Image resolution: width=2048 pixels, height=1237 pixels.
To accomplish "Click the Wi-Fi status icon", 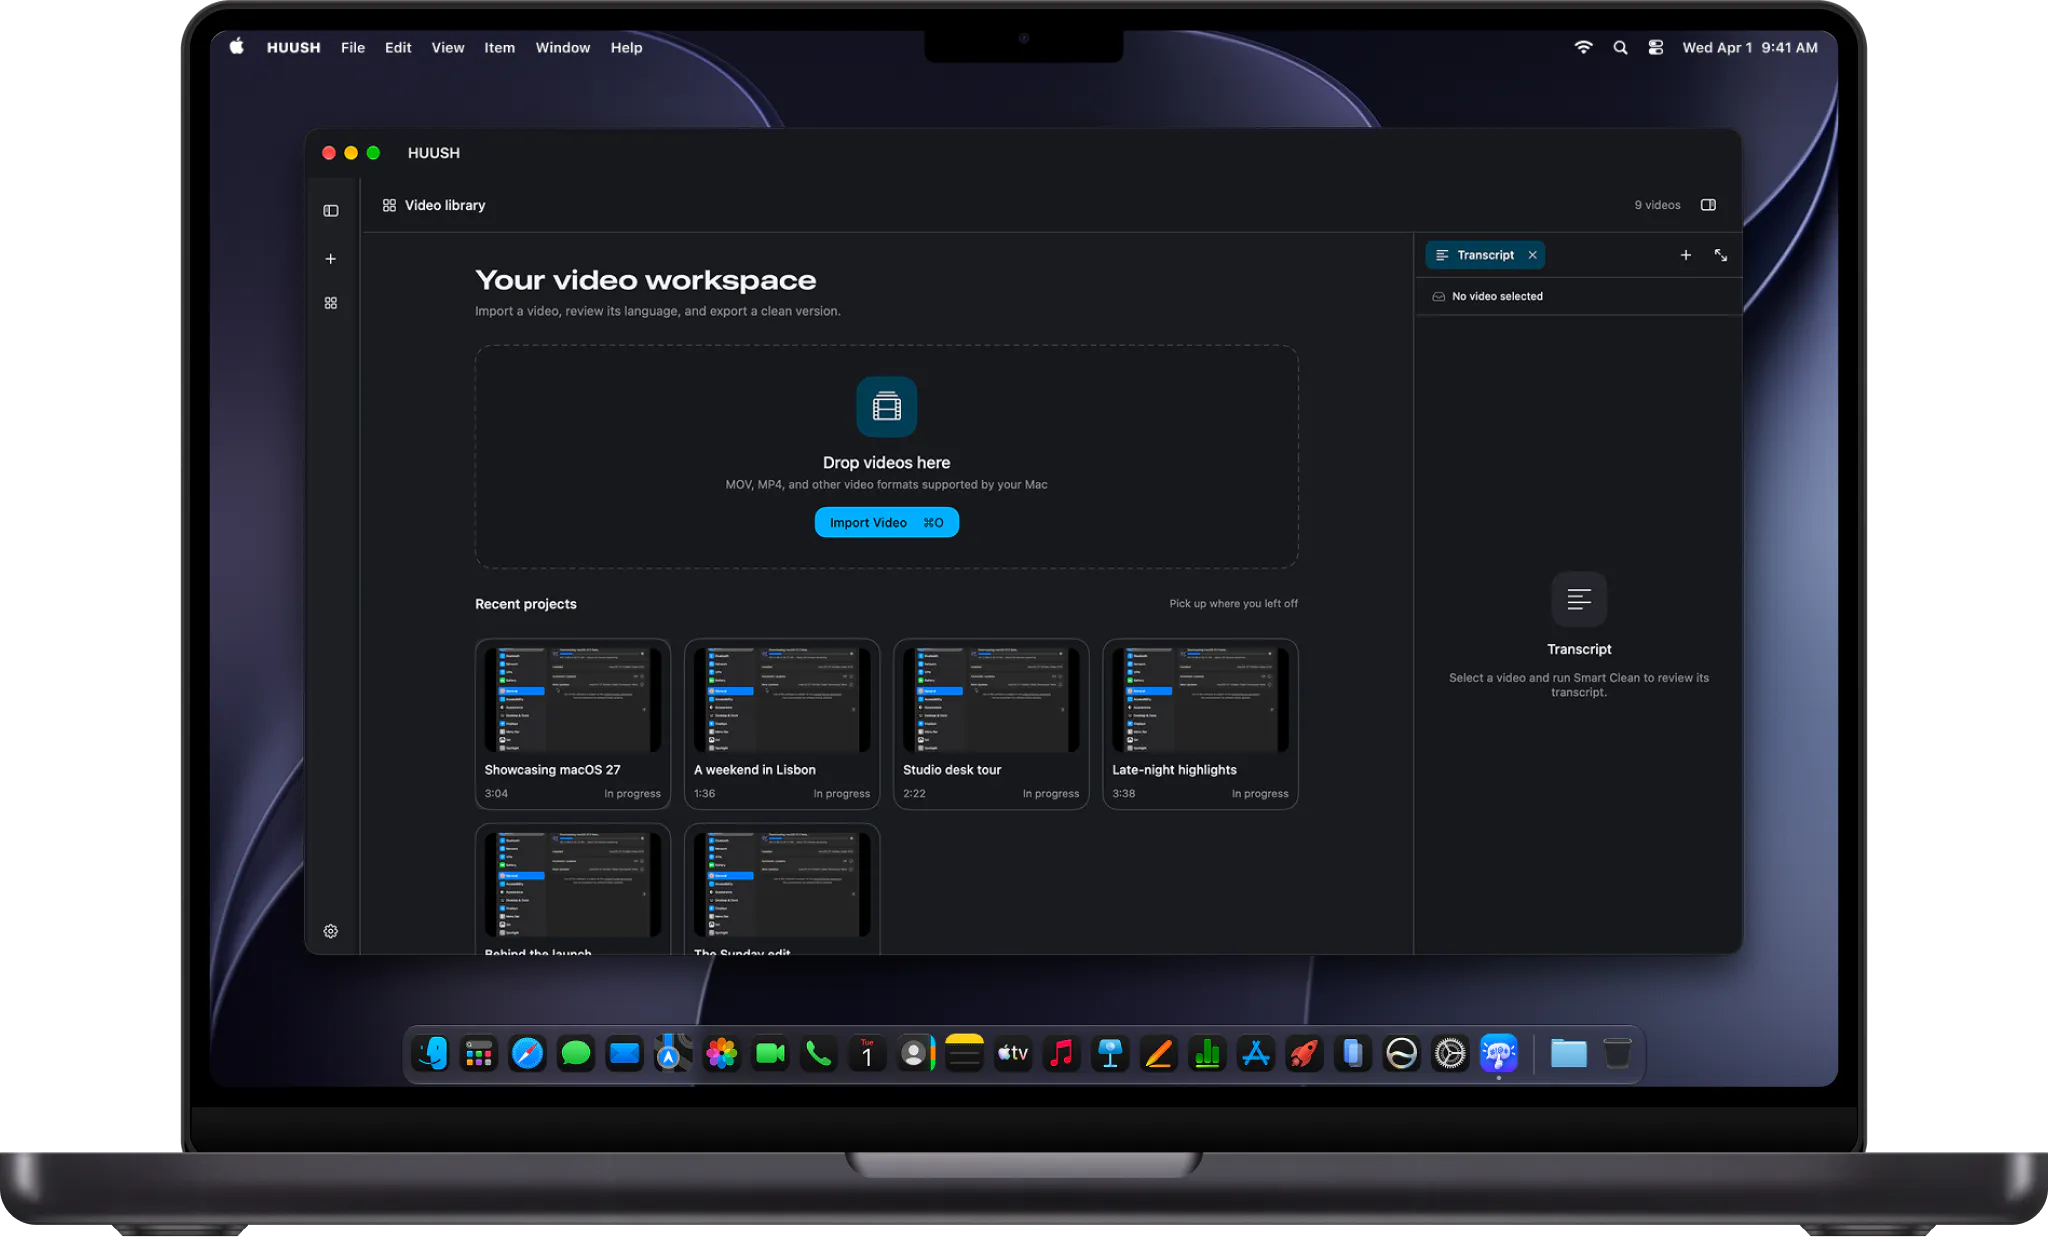I will [1583, 48].
